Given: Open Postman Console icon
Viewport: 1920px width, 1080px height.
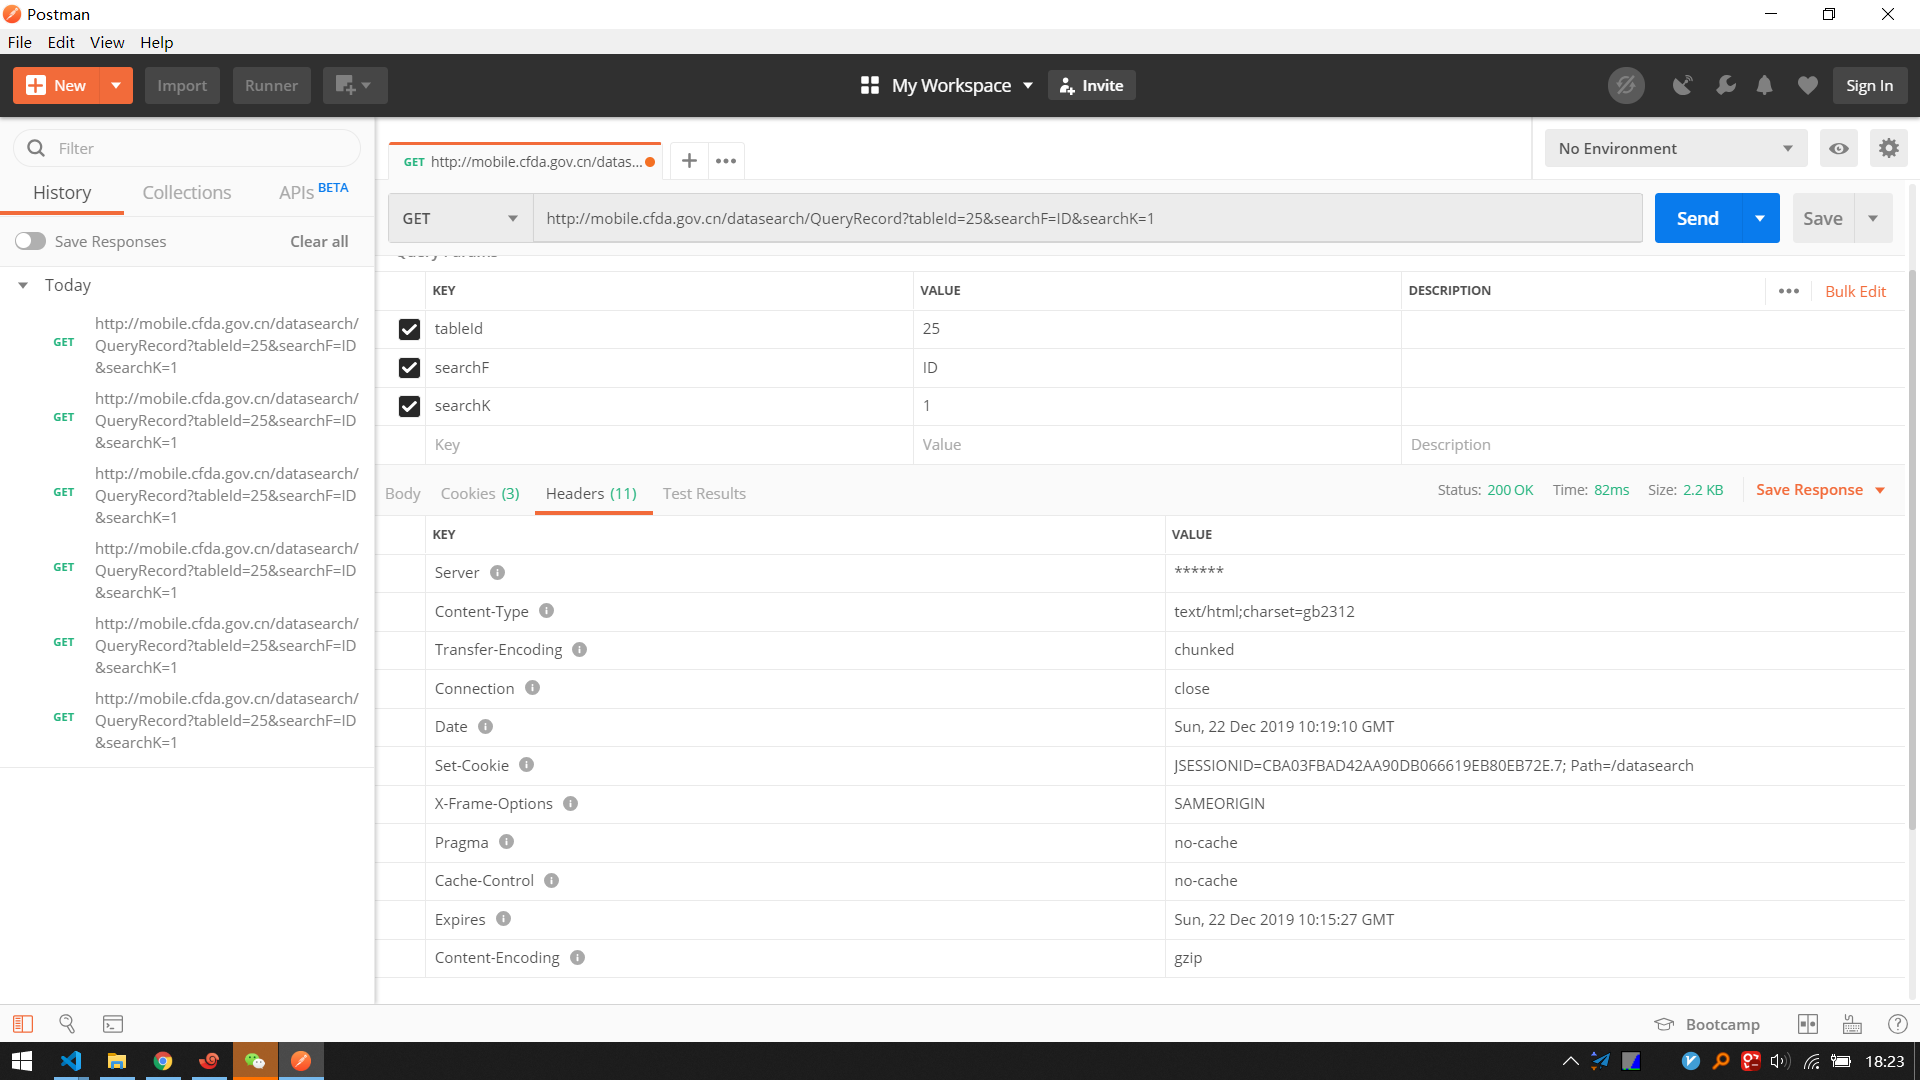Looking at the screenshot, I should (x=113, y=1024).
